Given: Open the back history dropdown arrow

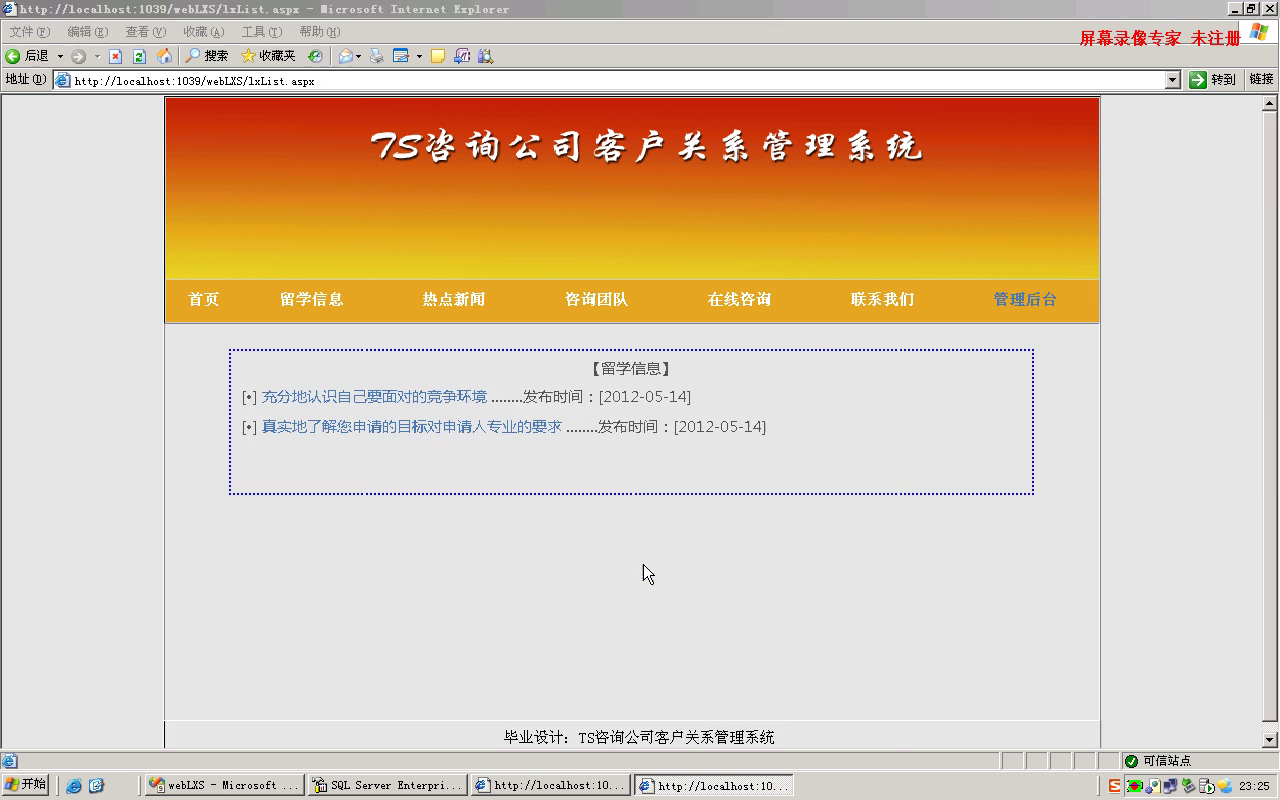Looking at the screenshot, I should [60, 56].
